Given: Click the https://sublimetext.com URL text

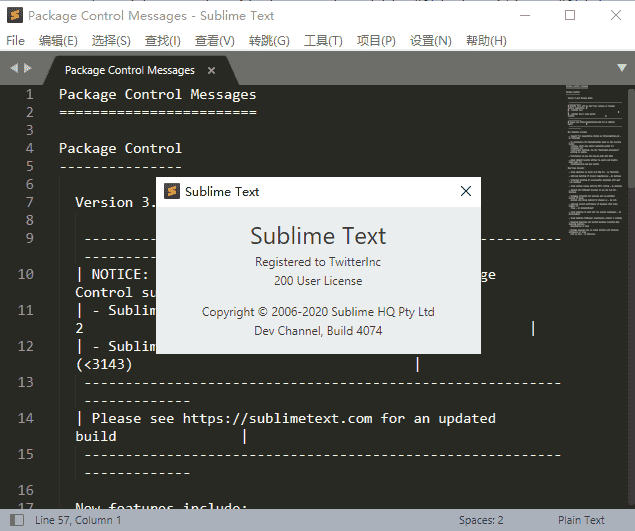Looking at the screenshot, I should (x=277, y=418).
